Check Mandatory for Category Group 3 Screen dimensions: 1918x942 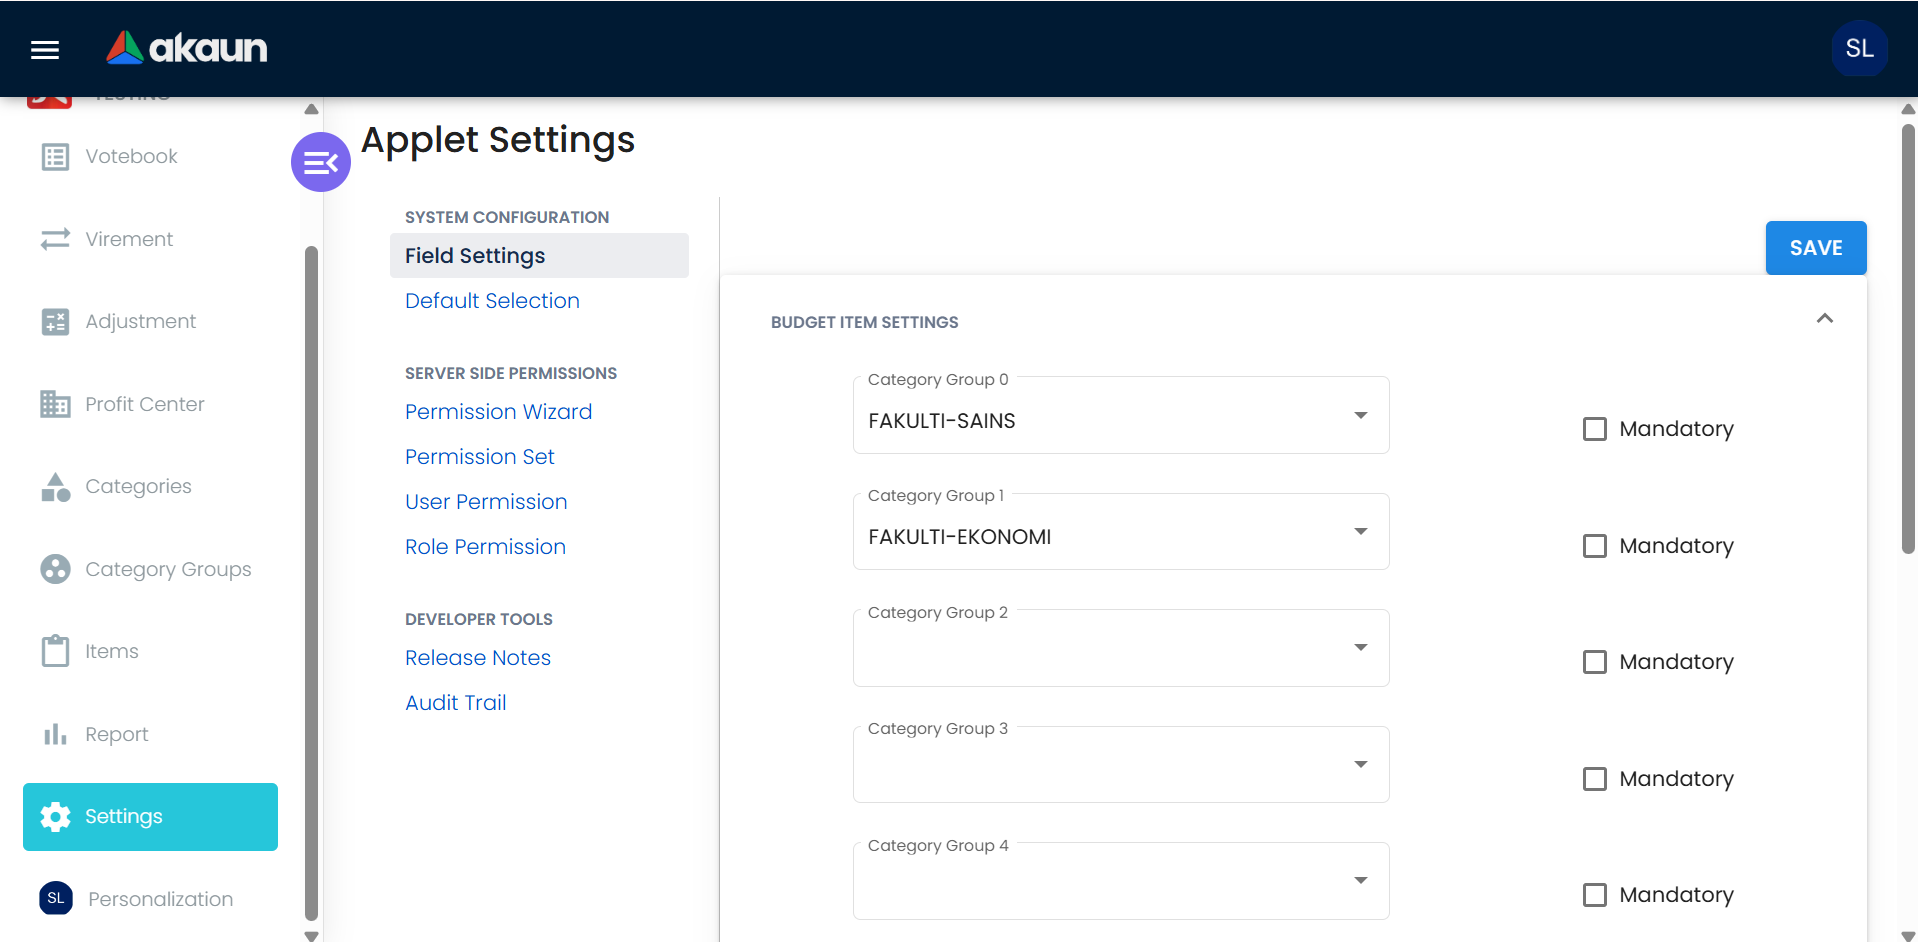1594,779
